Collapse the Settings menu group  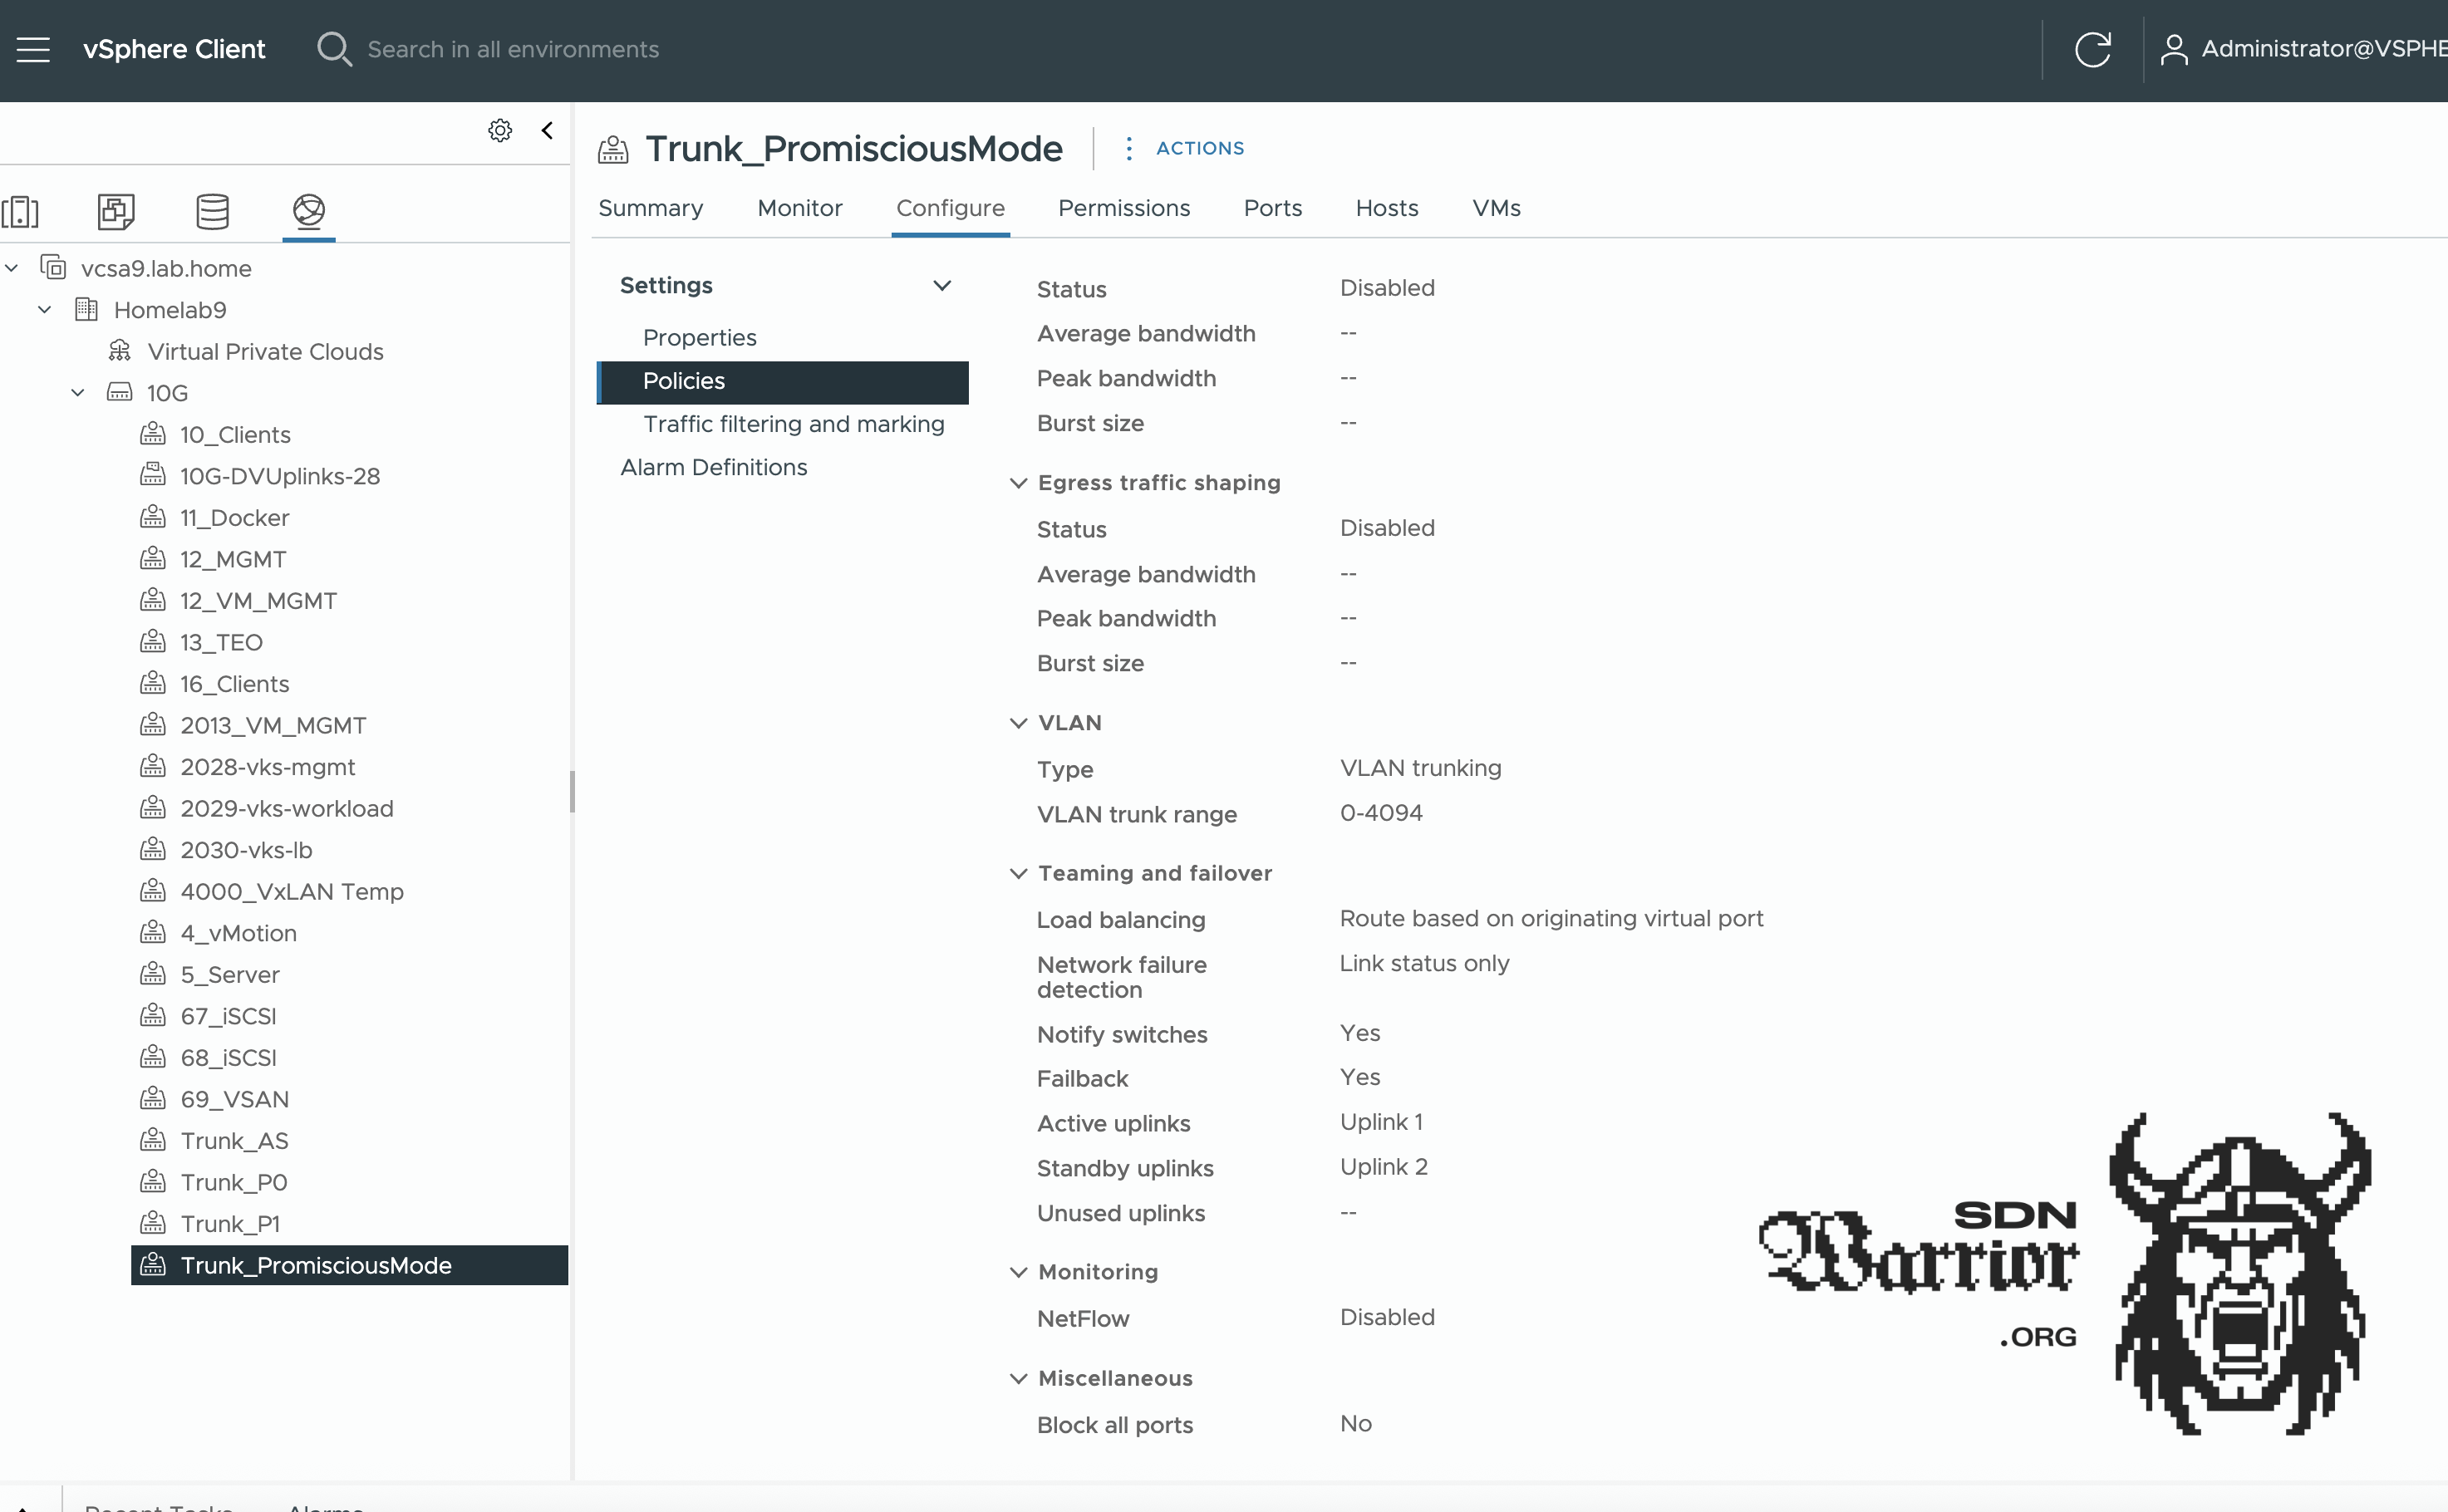(x=941, y=286)
